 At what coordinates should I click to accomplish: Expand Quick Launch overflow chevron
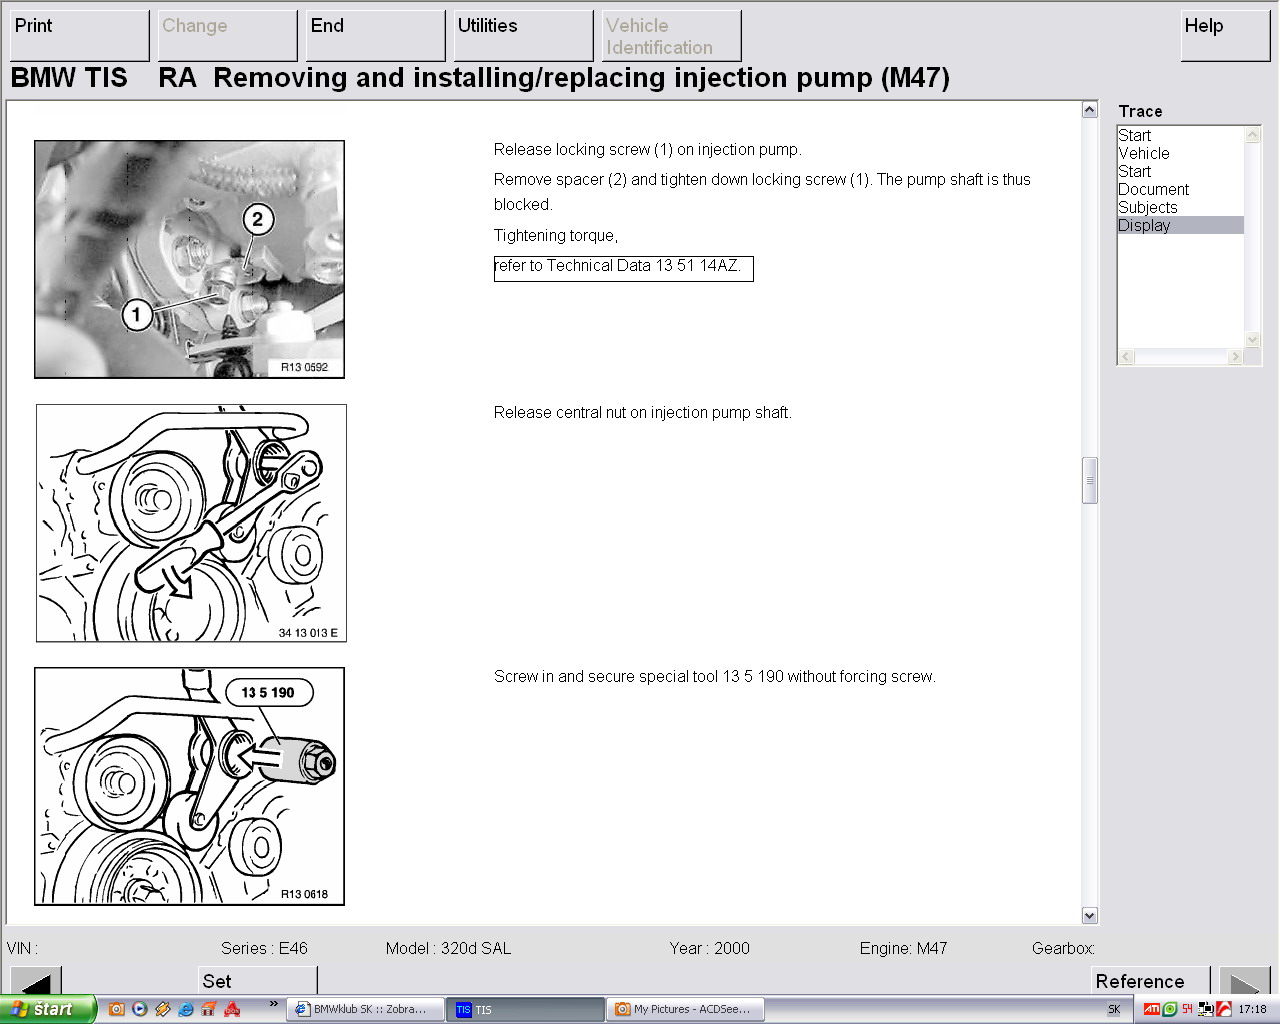click(x=274, y=1004)
